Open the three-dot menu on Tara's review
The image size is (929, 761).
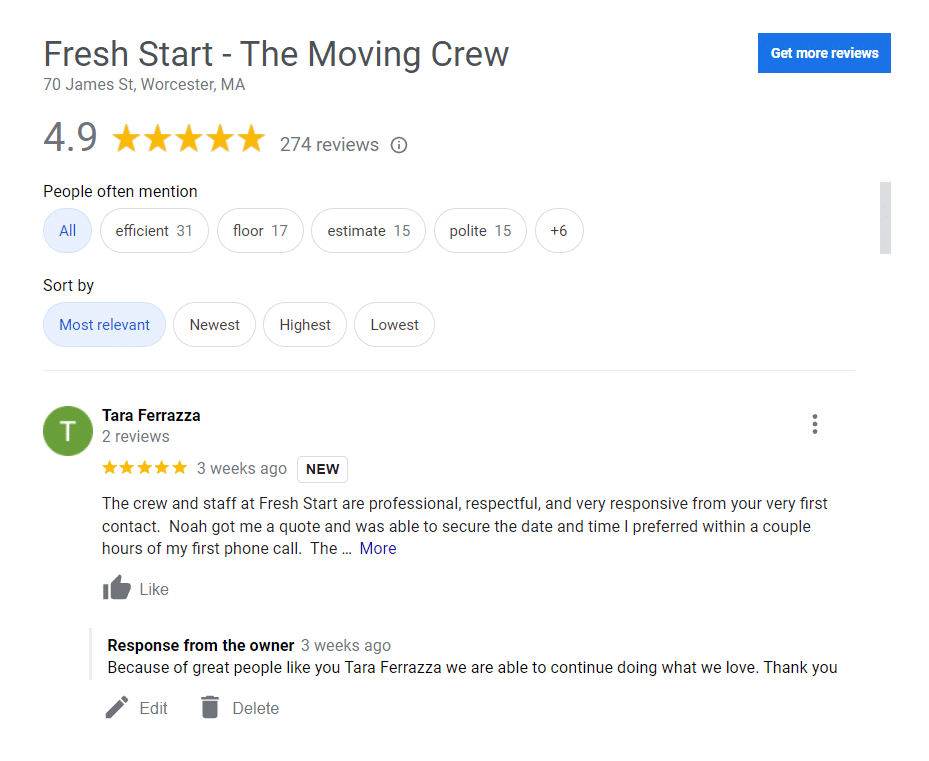click(x=815, y=424)
